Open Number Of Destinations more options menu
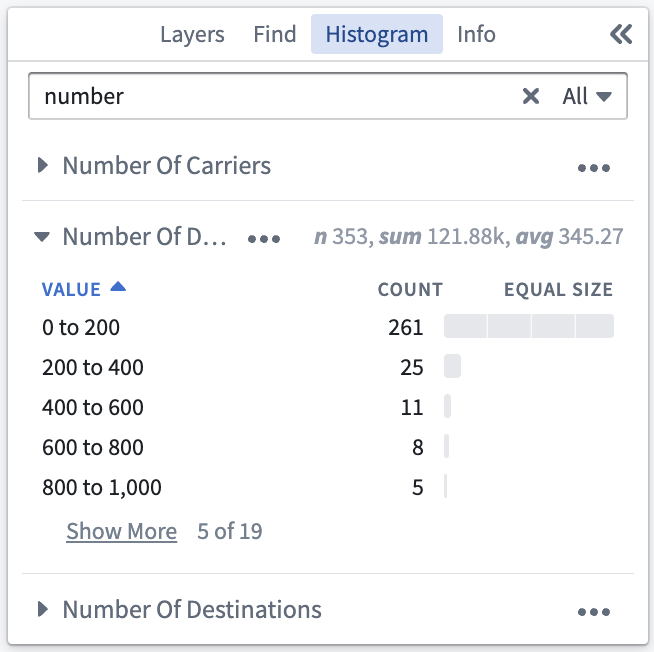Viewport: 654px width, 652px height. click(x=594, y=612)
